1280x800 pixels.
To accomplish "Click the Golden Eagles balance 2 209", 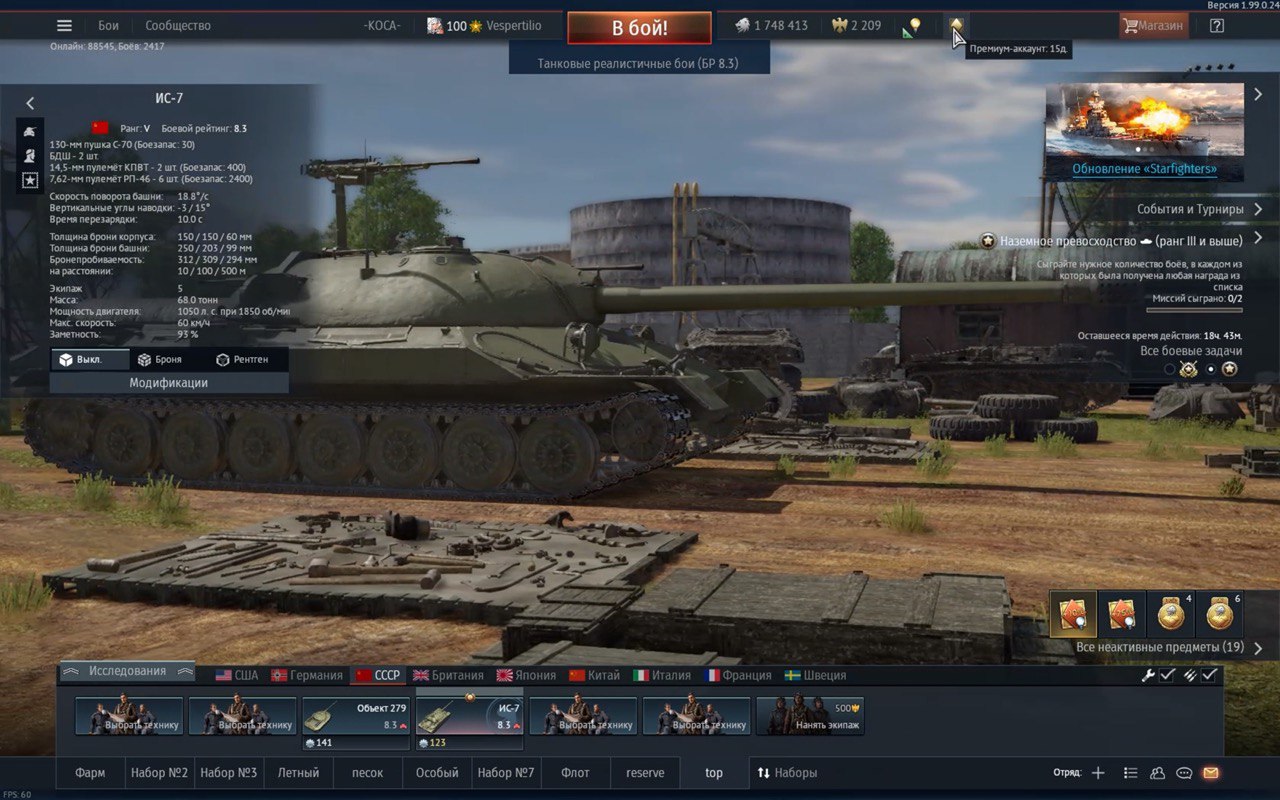I will click(857, 26).
